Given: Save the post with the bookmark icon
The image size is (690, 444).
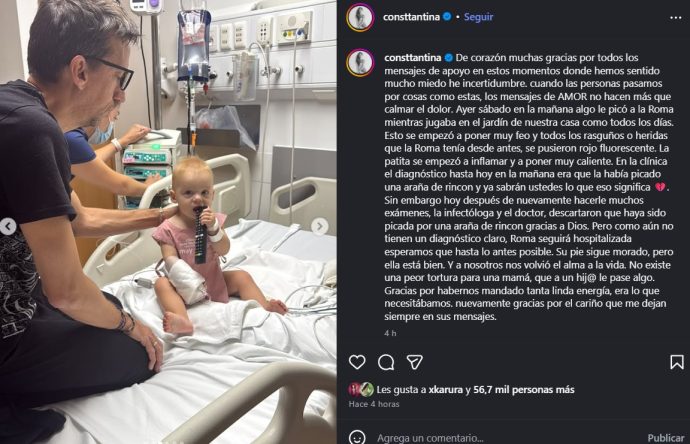Looking at the screenshot, I should [677, 362].
